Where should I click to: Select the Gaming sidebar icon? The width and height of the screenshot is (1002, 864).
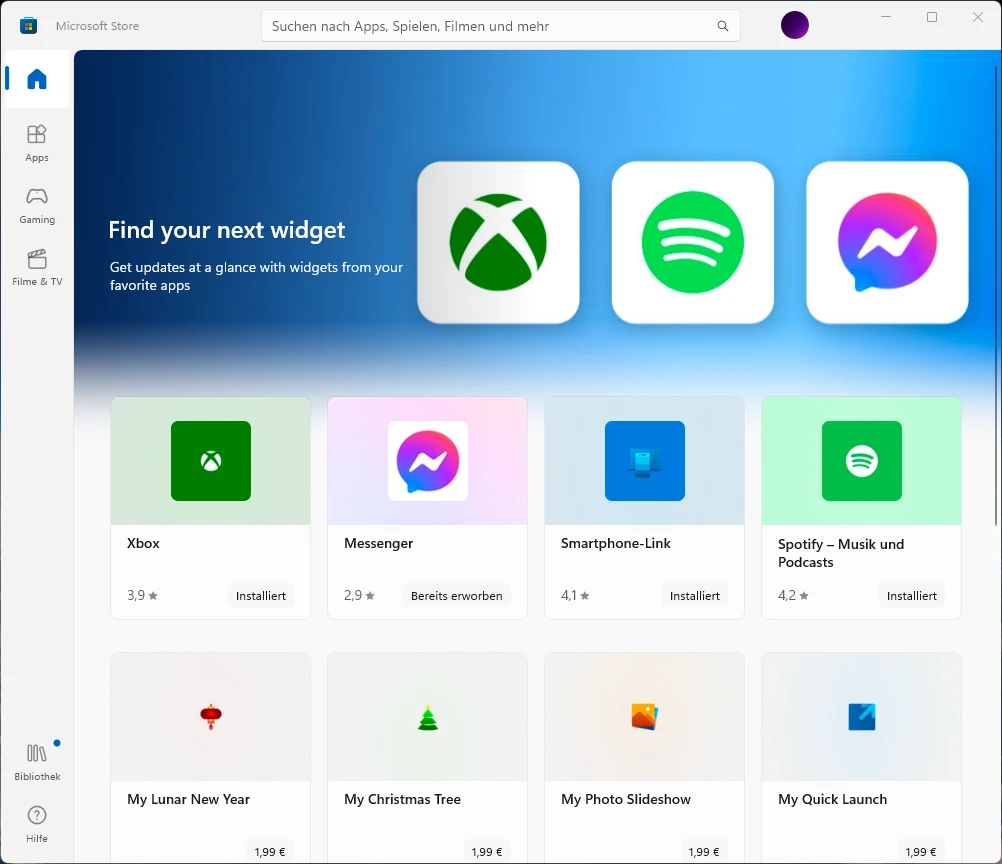click(x=36, y=205)
